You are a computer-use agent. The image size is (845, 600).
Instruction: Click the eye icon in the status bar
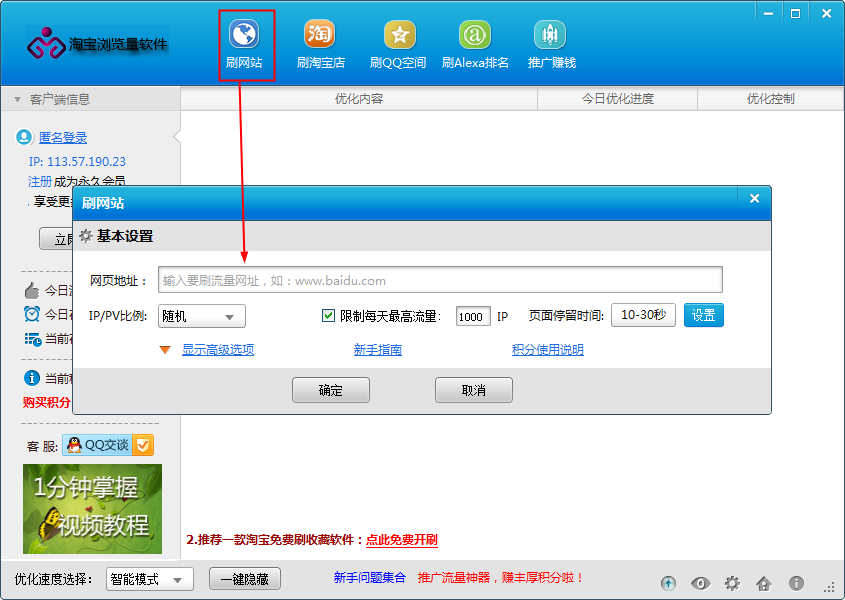(x=700, y=583)
